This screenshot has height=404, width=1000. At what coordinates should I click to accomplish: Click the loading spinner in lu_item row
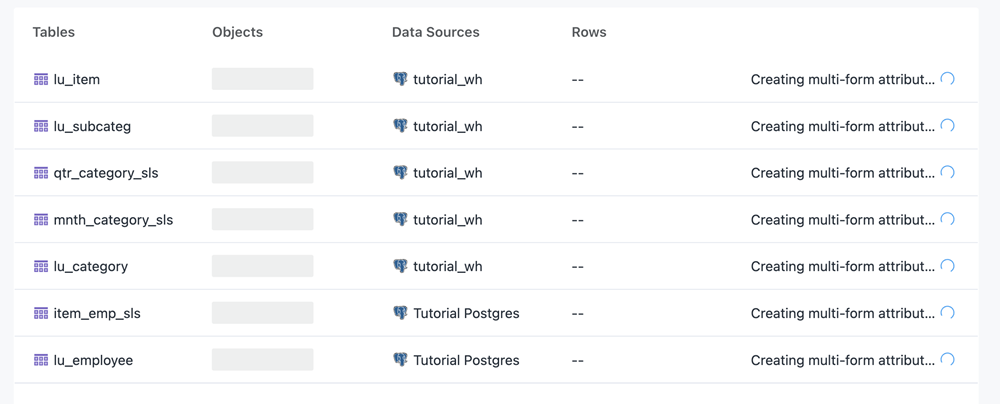[x=948, y=79]
